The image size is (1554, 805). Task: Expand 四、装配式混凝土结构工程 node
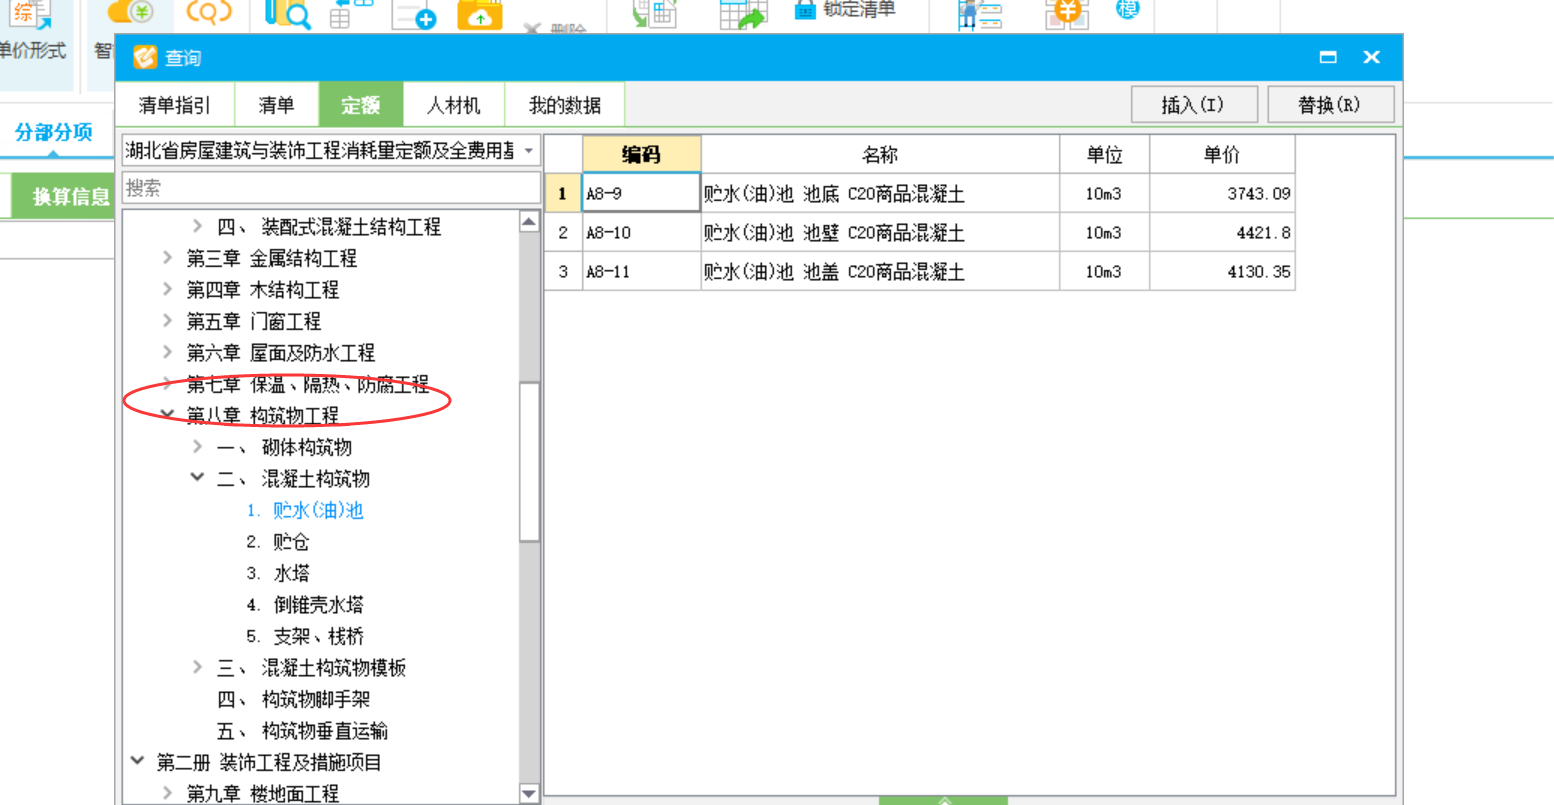tap(197, 227)
